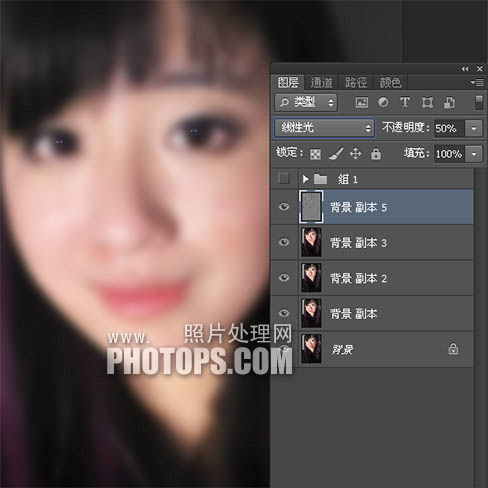This screenshot has height=488, width=488.
Task: Filter layers by smart object icon
Action: point(449,102)
